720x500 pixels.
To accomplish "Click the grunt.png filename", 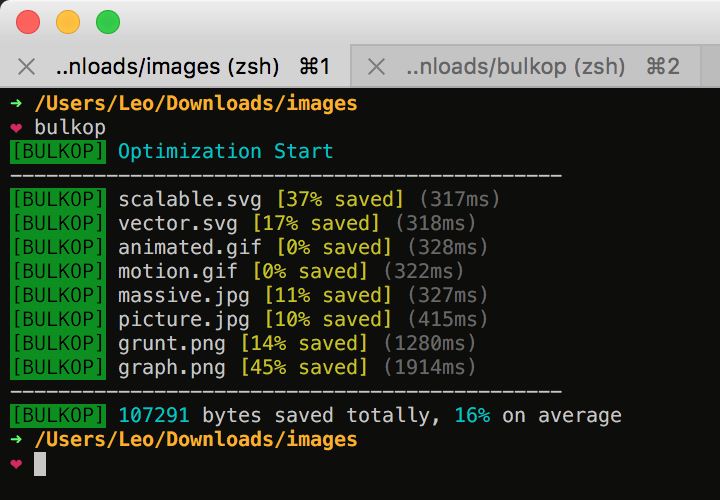I will [172, 343].
